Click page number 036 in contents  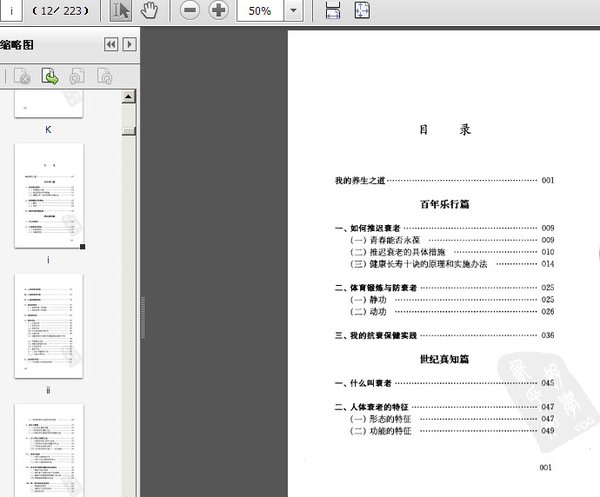point(548,335)
